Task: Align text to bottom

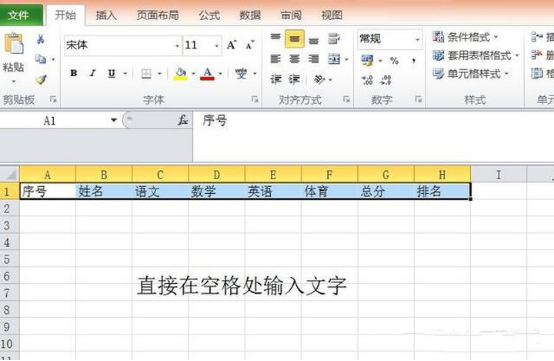Action: 313,40
